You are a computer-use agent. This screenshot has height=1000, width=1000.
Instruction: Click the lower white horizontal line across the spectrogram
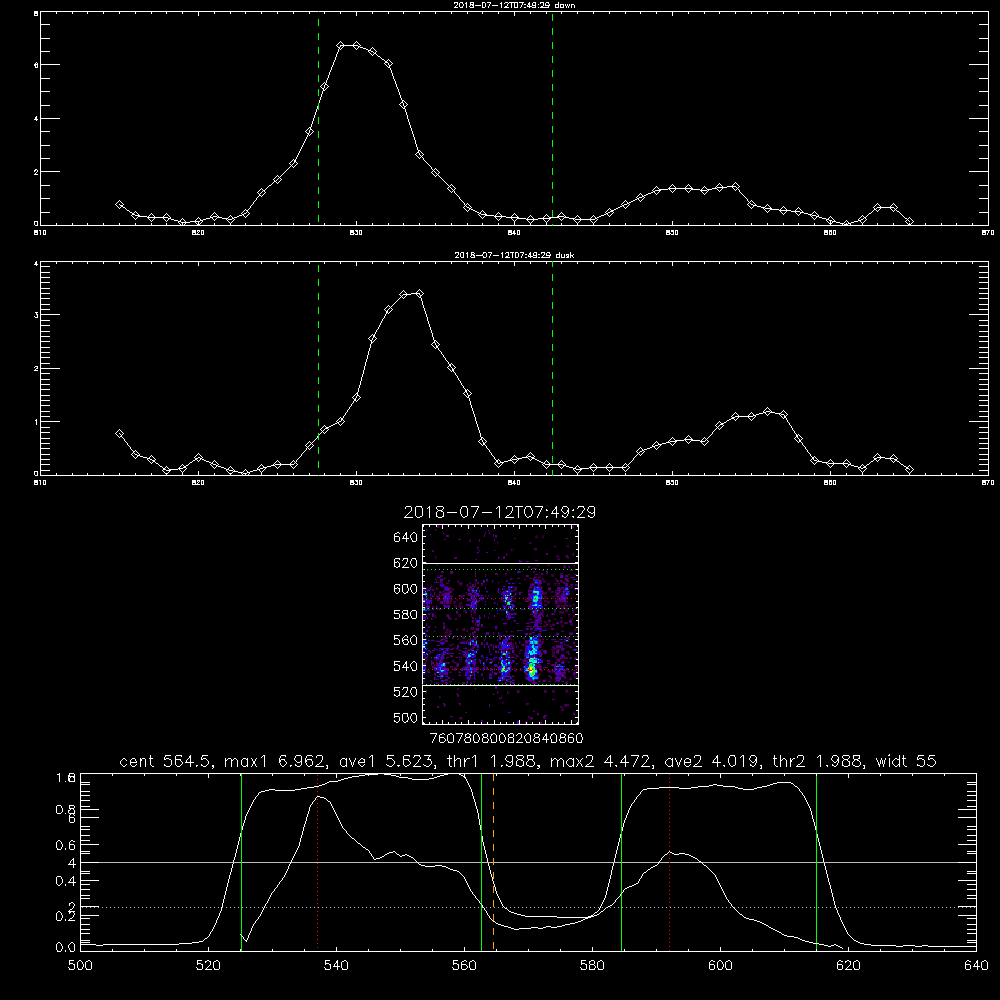[x=501, y=685]
